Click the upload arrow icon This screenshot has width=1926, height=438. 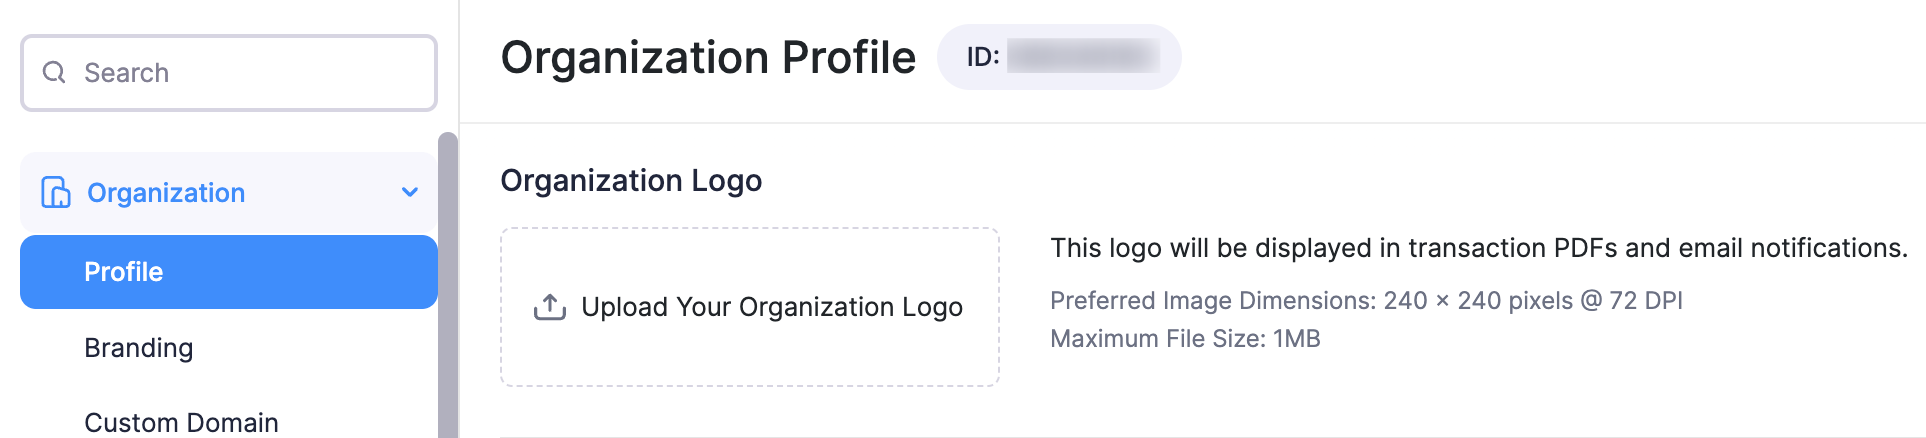550,307
